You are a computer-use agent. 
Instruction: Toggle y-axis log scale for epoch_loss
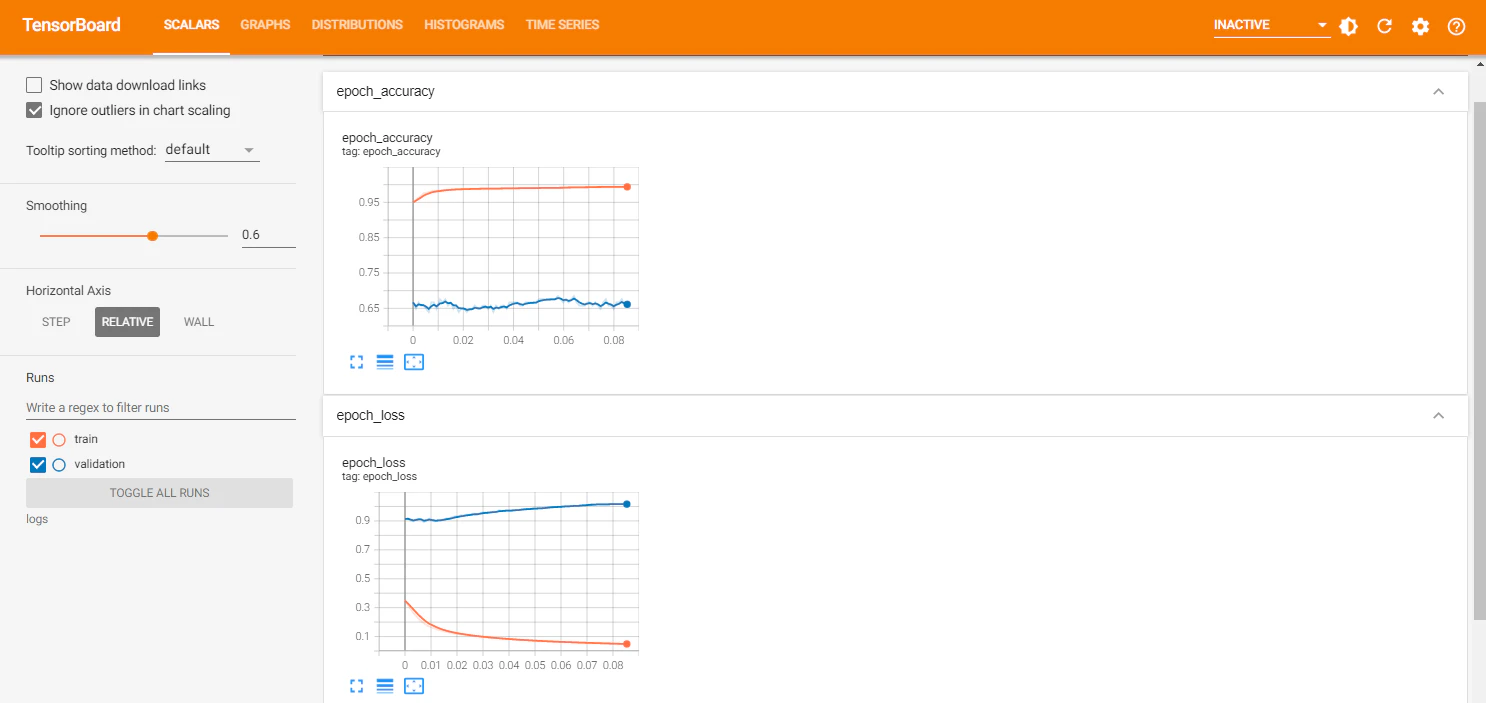[x=385, y=686]
